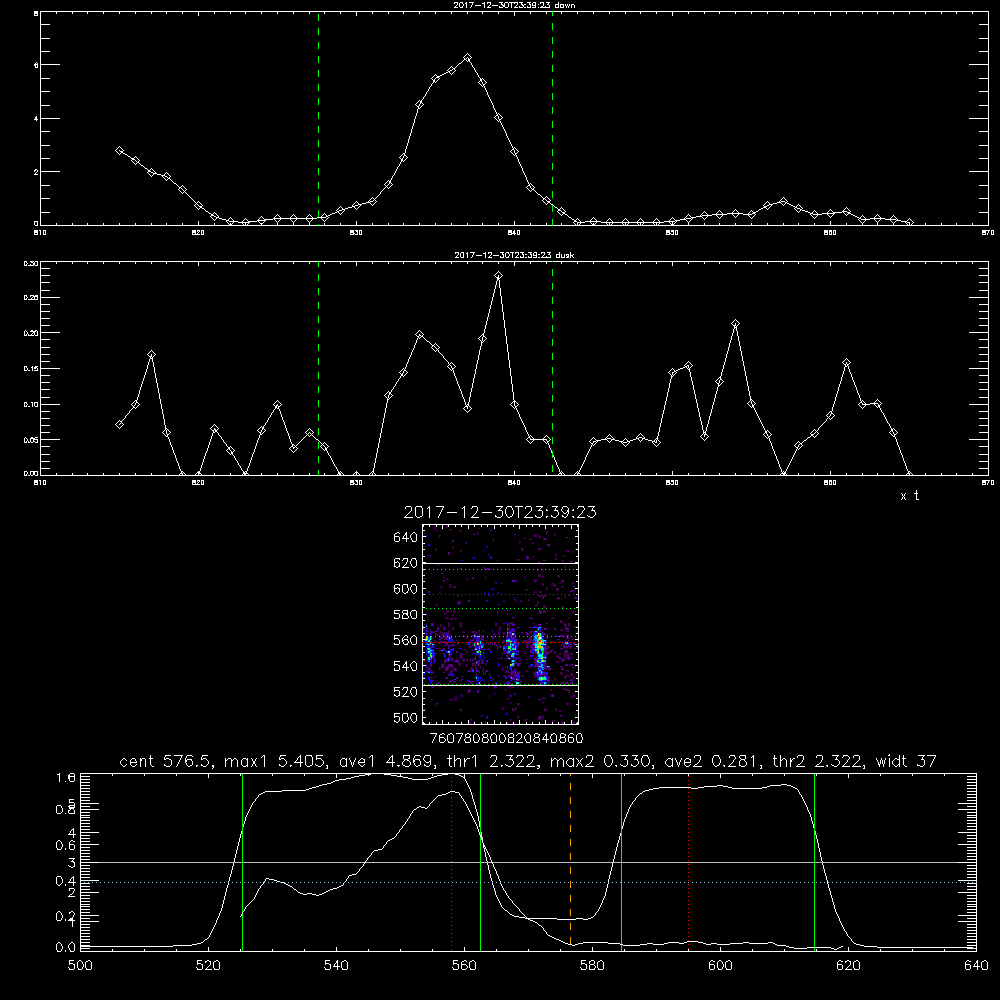The height and width of the screenshot is (1000, 1000).
Task: Click the "x t" label below the dusk plot
Action: pyautogui.click(x=909, y=496)
